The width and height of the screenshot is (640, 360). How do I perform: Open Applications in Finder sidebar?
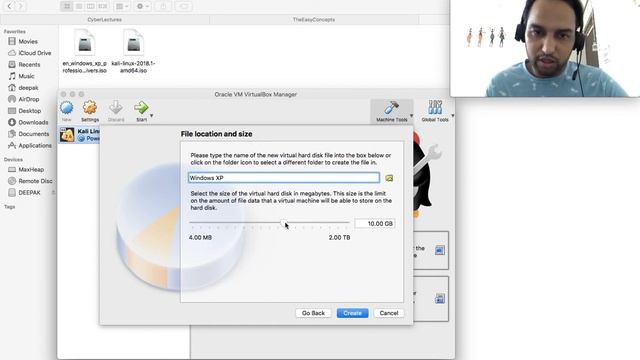[x=35, y=145]
